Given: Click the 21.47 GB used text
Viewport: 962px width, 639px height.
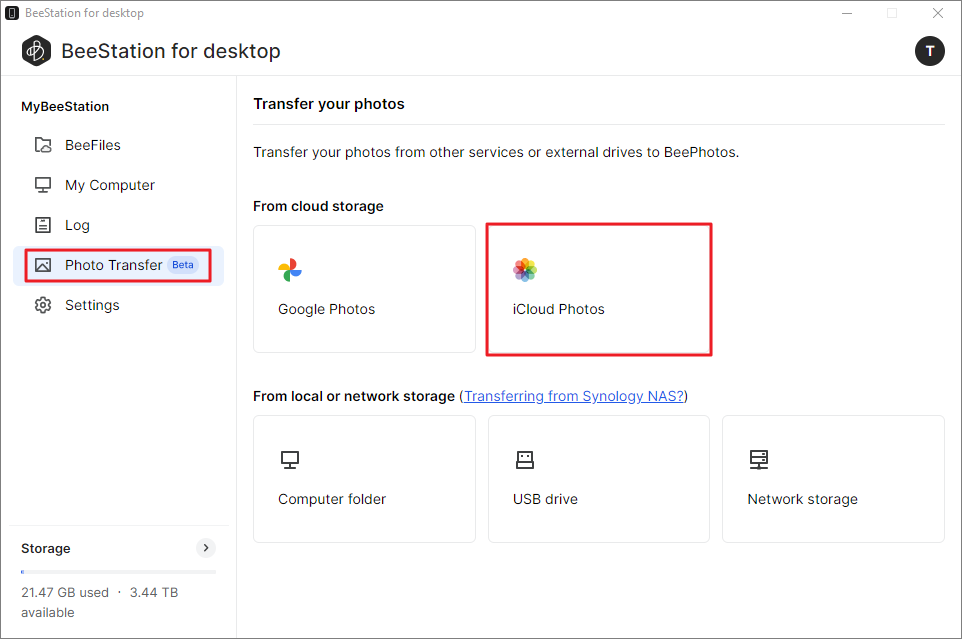Looking at the screenshot, I should click(x=65, y=592).
